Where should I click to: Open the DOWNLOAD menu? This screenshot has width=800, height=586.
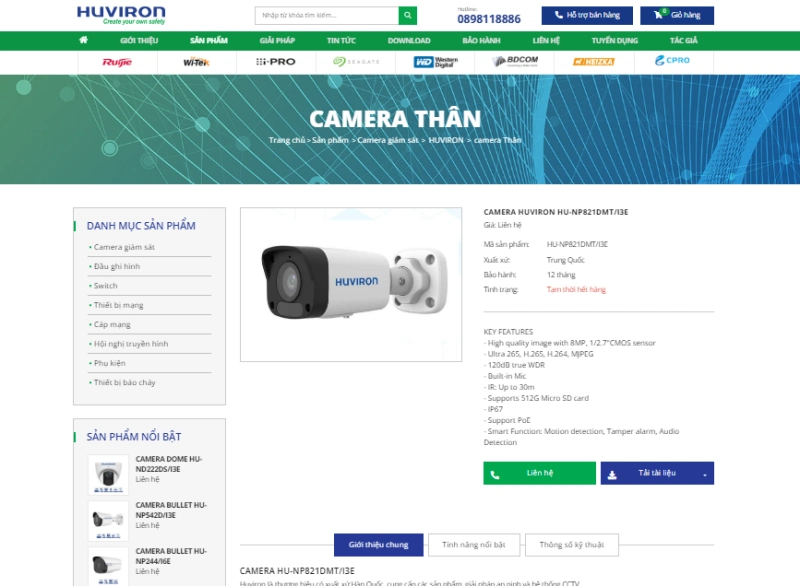409,41
